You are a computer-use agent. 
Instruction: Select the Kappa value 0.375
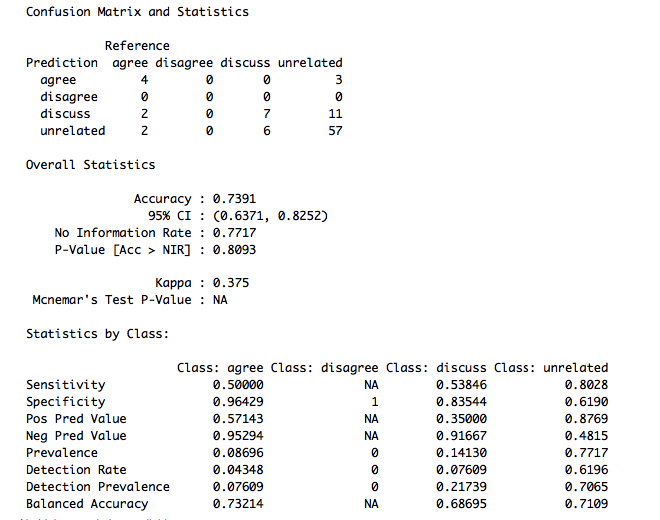point(230,283)
